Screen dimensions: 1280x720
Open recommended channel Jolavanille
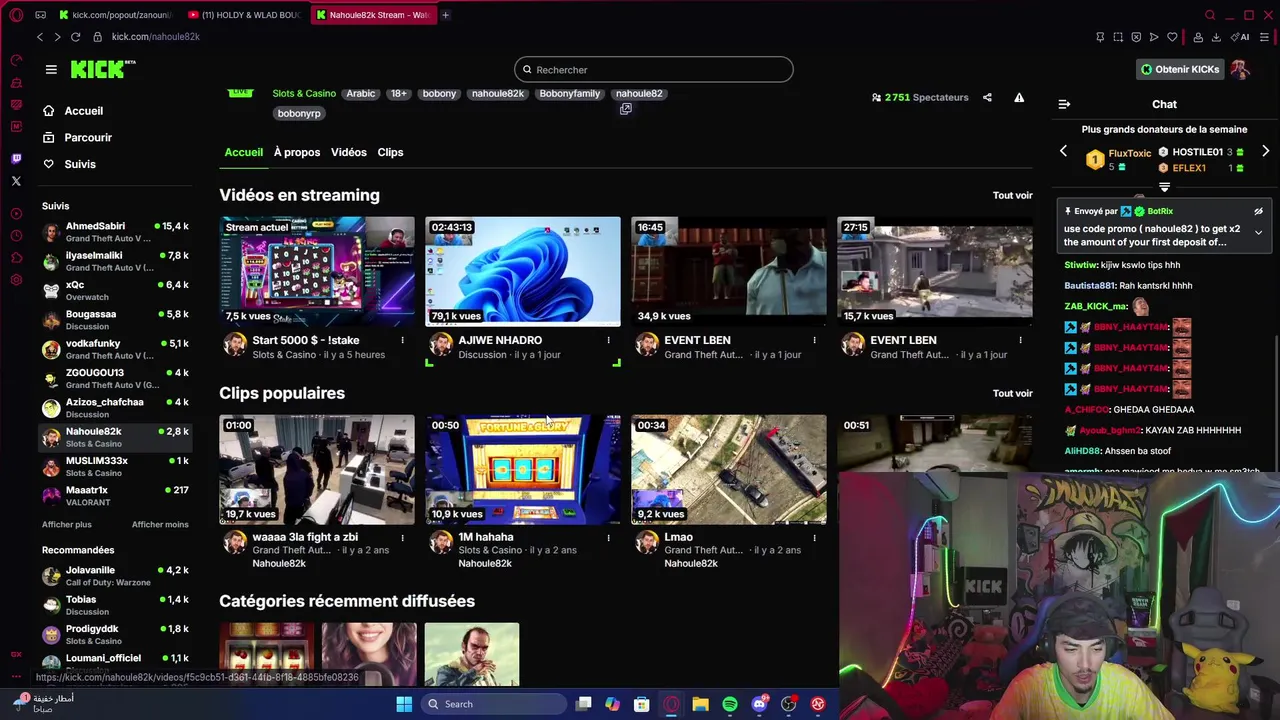point(115,576)
